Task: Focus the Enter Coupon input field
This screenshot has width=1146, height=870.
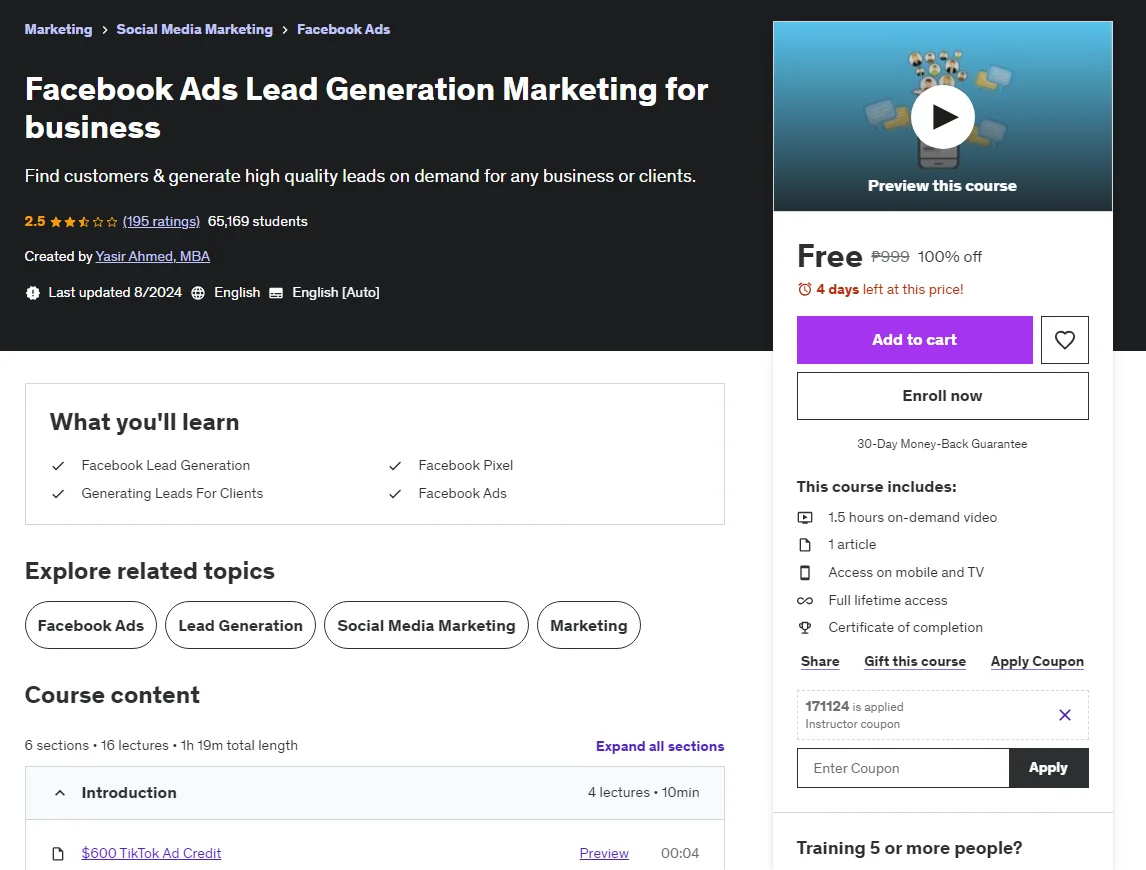Action: tap(903, 768)
